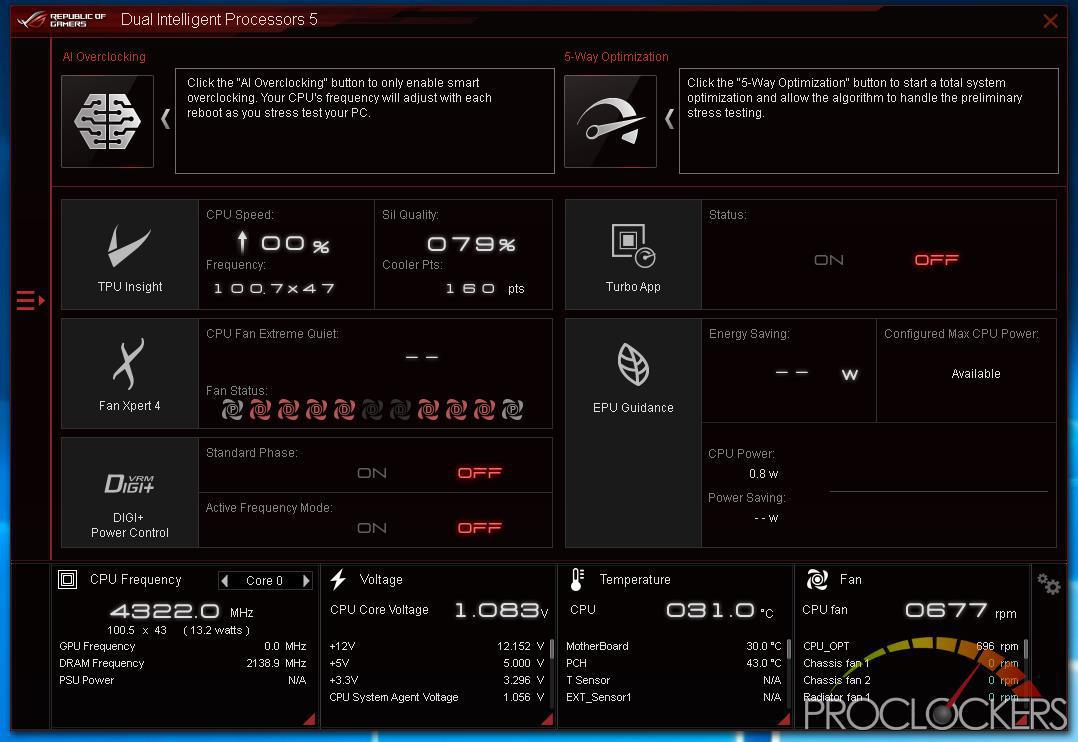Click the CPU Power value 0.8 w
The width and height of the screenshot is (1078, 742).
pyautogui.click(x=764, y=474)
